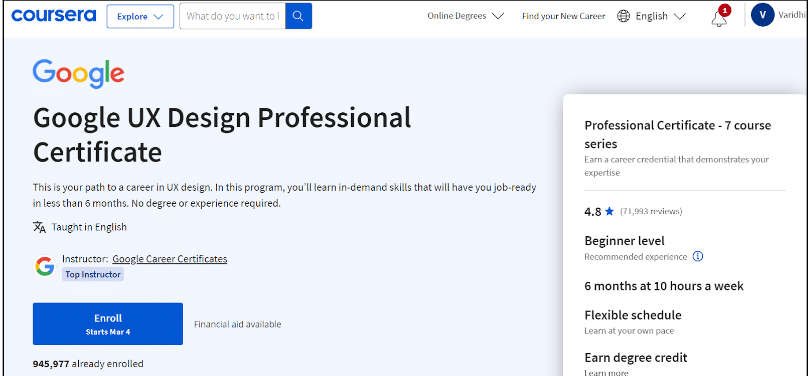The image size is (808, 376).
Task: Open the Coursera home logo
Action: pos(54,16)
